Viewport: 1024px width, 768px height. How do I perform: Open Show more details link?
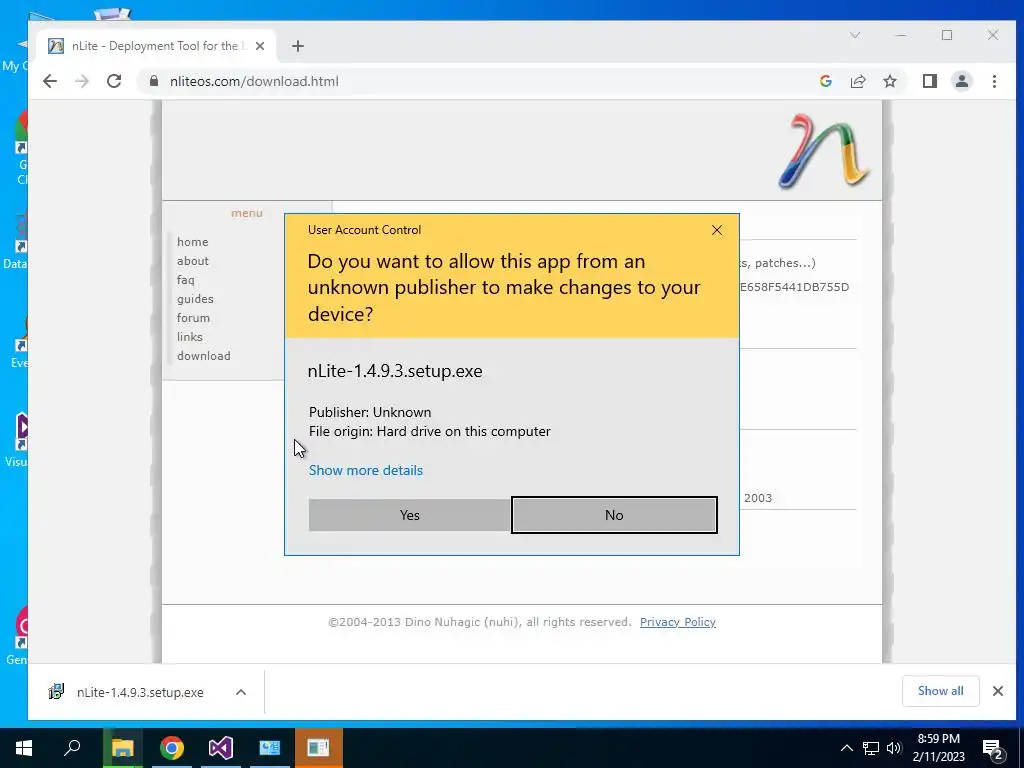pyautogui.click(x=366, y=470)
